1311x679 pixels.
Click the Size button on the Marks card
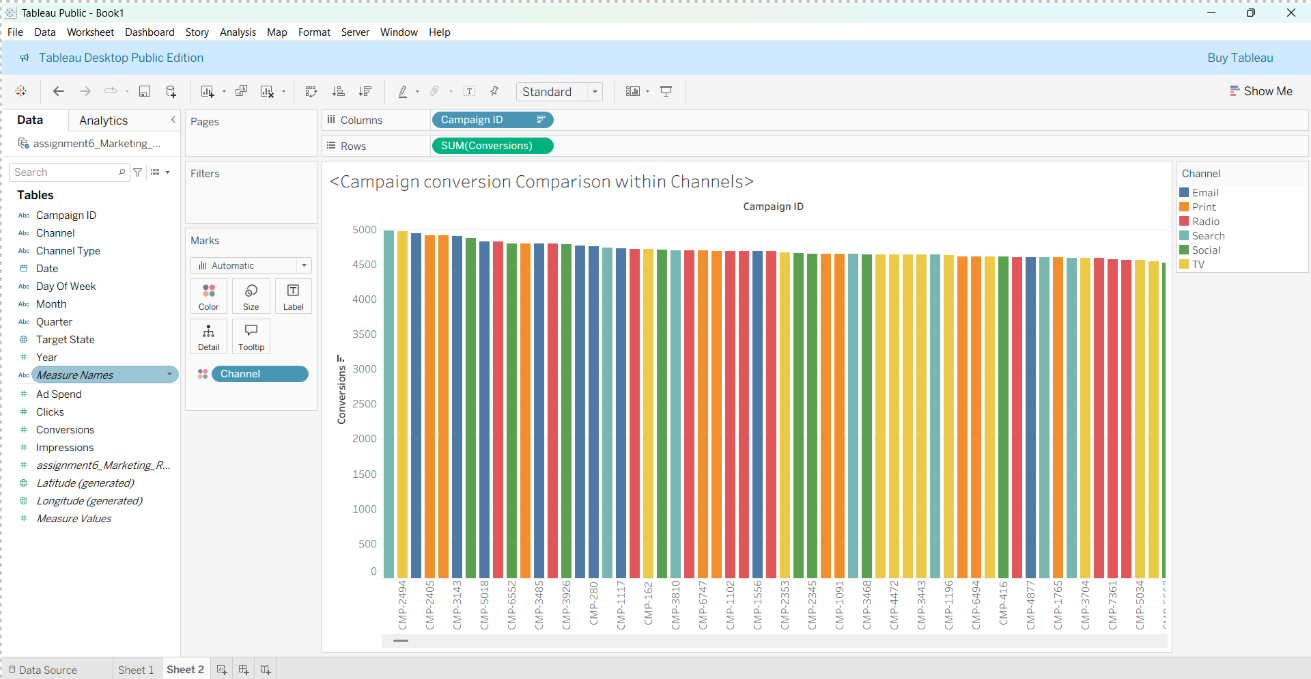pos(251,296)
